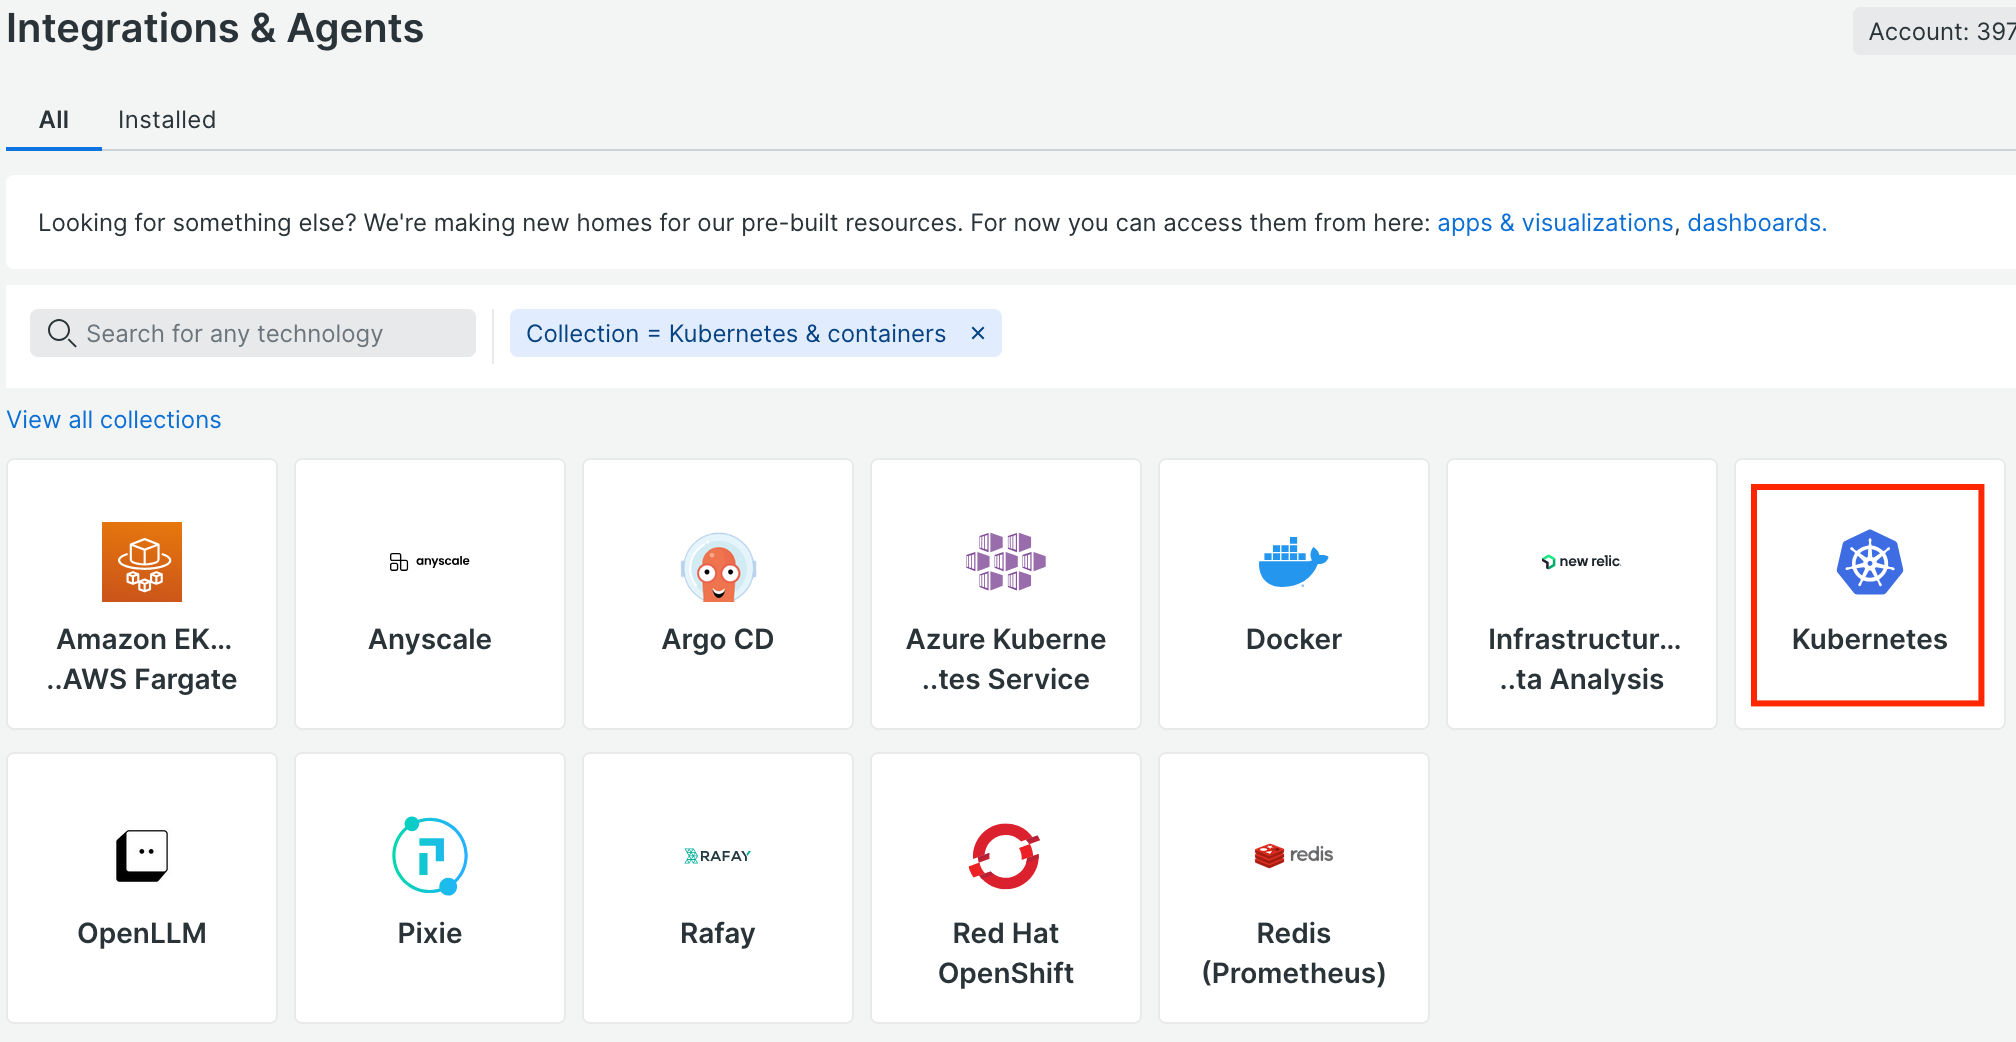
Task: Open the apps & visualizations link
Action: pyautogui.click(x=1555, y=223)
